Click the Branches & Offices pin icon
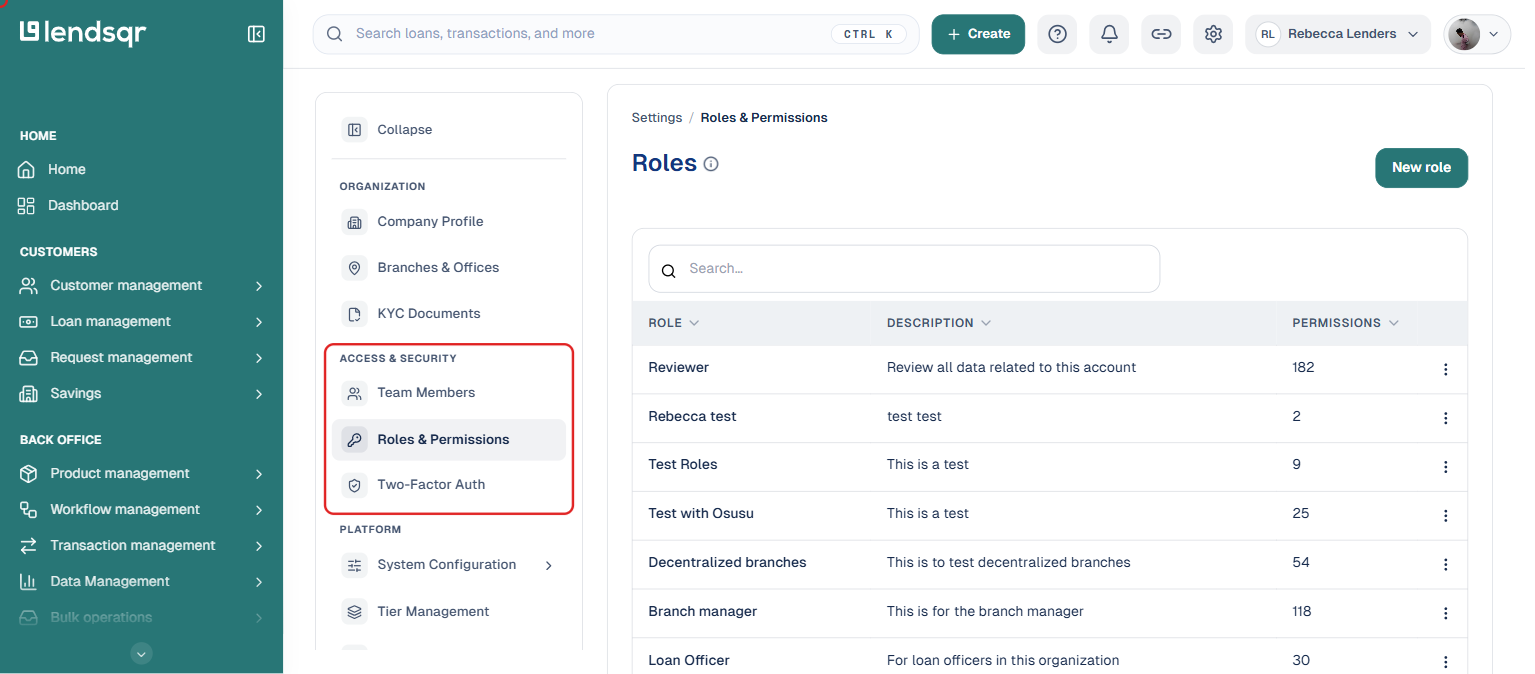This screenshot has width=1535, height=674. click(354, 268)
